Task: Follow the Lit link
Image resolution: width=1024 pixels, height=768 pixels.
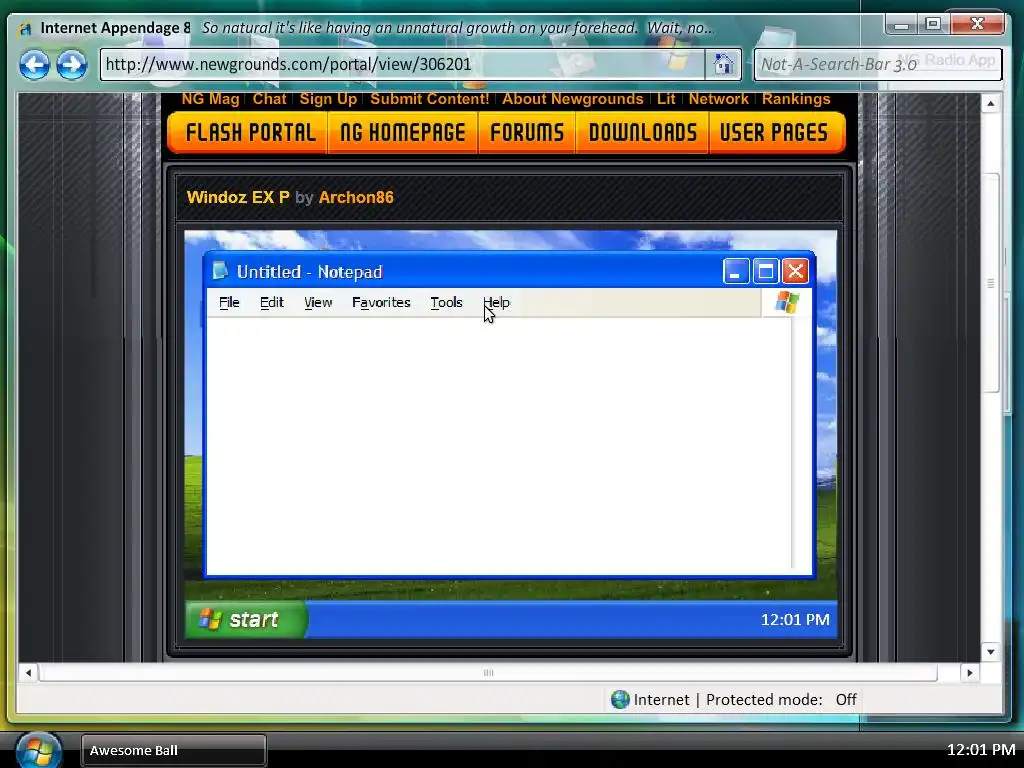Action: pos(666,99)
